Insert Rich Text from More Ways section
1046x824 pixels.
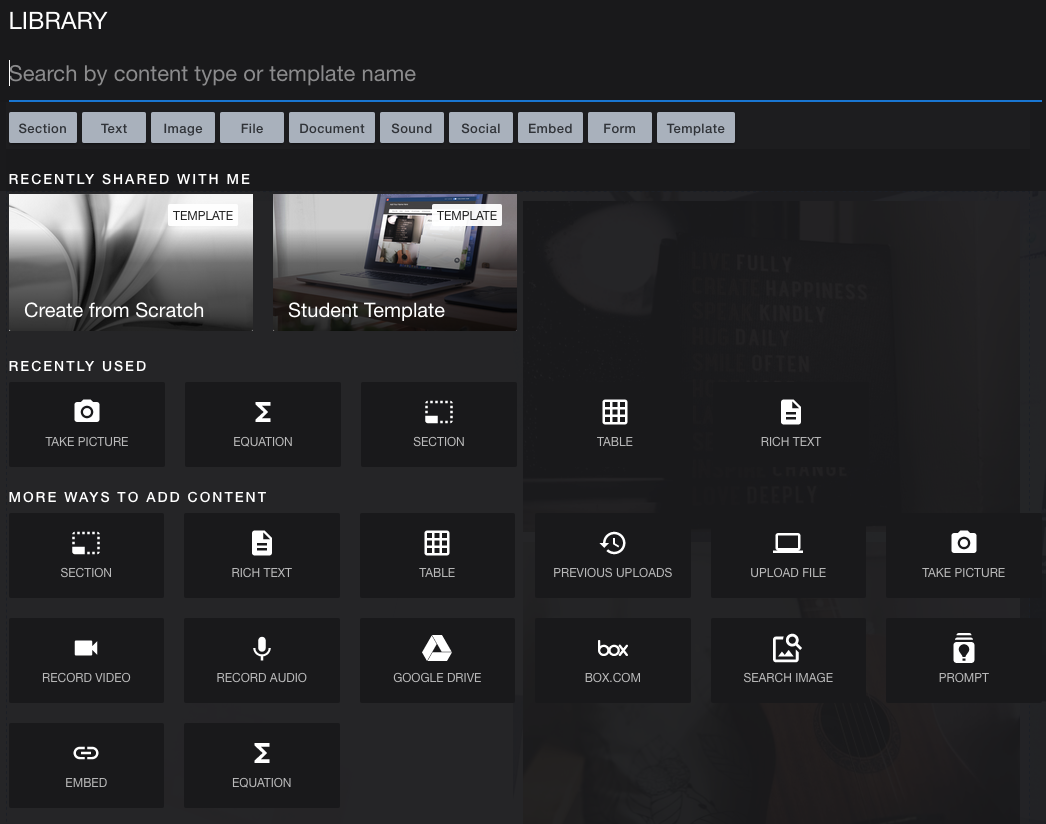tap(262, 555)
